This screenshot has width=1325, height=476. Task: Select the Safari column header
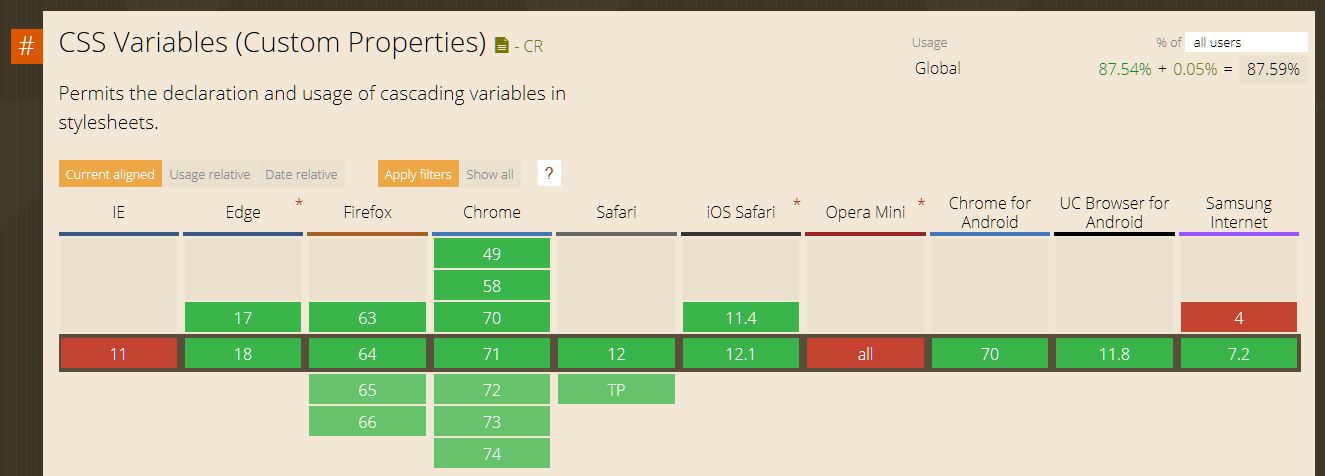coord(616,212)
